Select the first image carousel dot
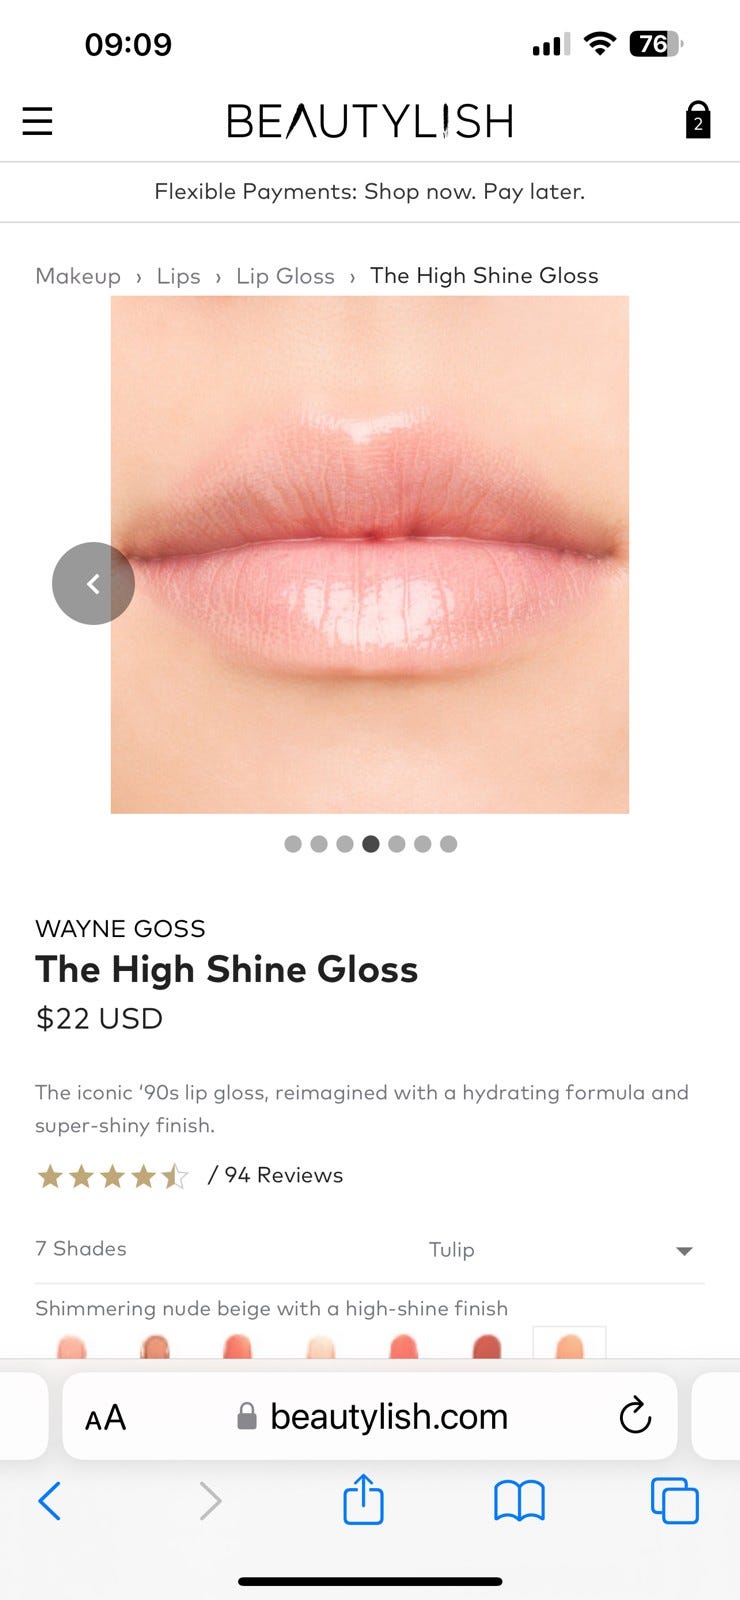740x1600 pixels. [293, 844]
